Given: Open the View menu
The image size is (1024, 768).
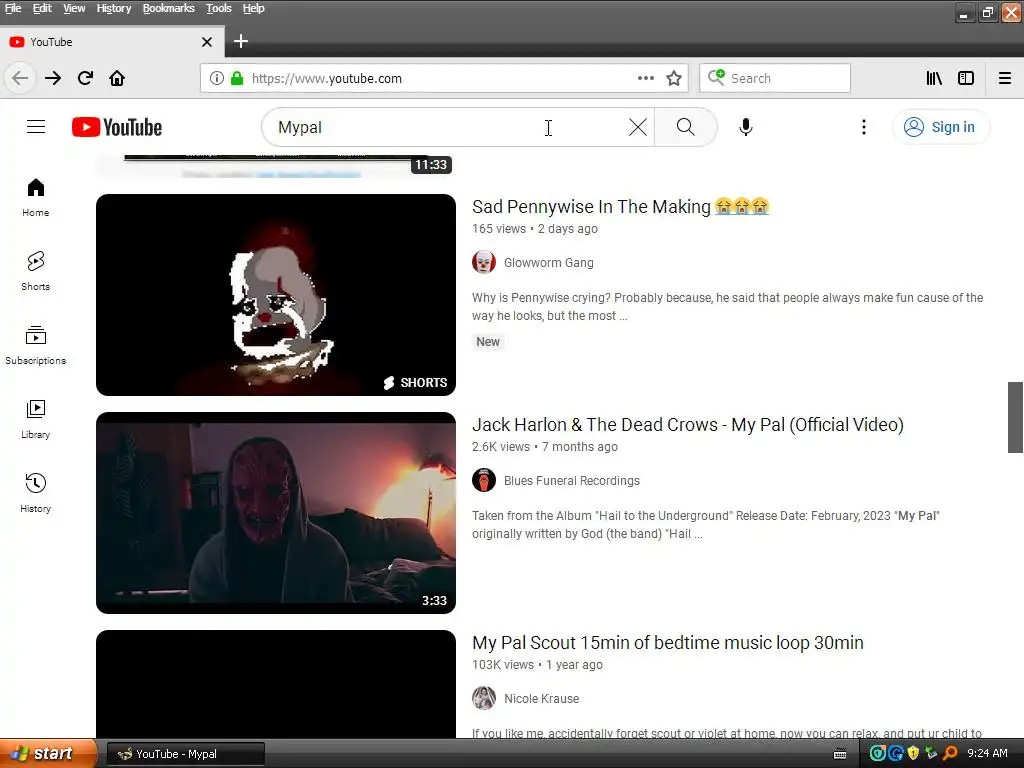Looking at the screenshot, I should click(x=74, y=8).
